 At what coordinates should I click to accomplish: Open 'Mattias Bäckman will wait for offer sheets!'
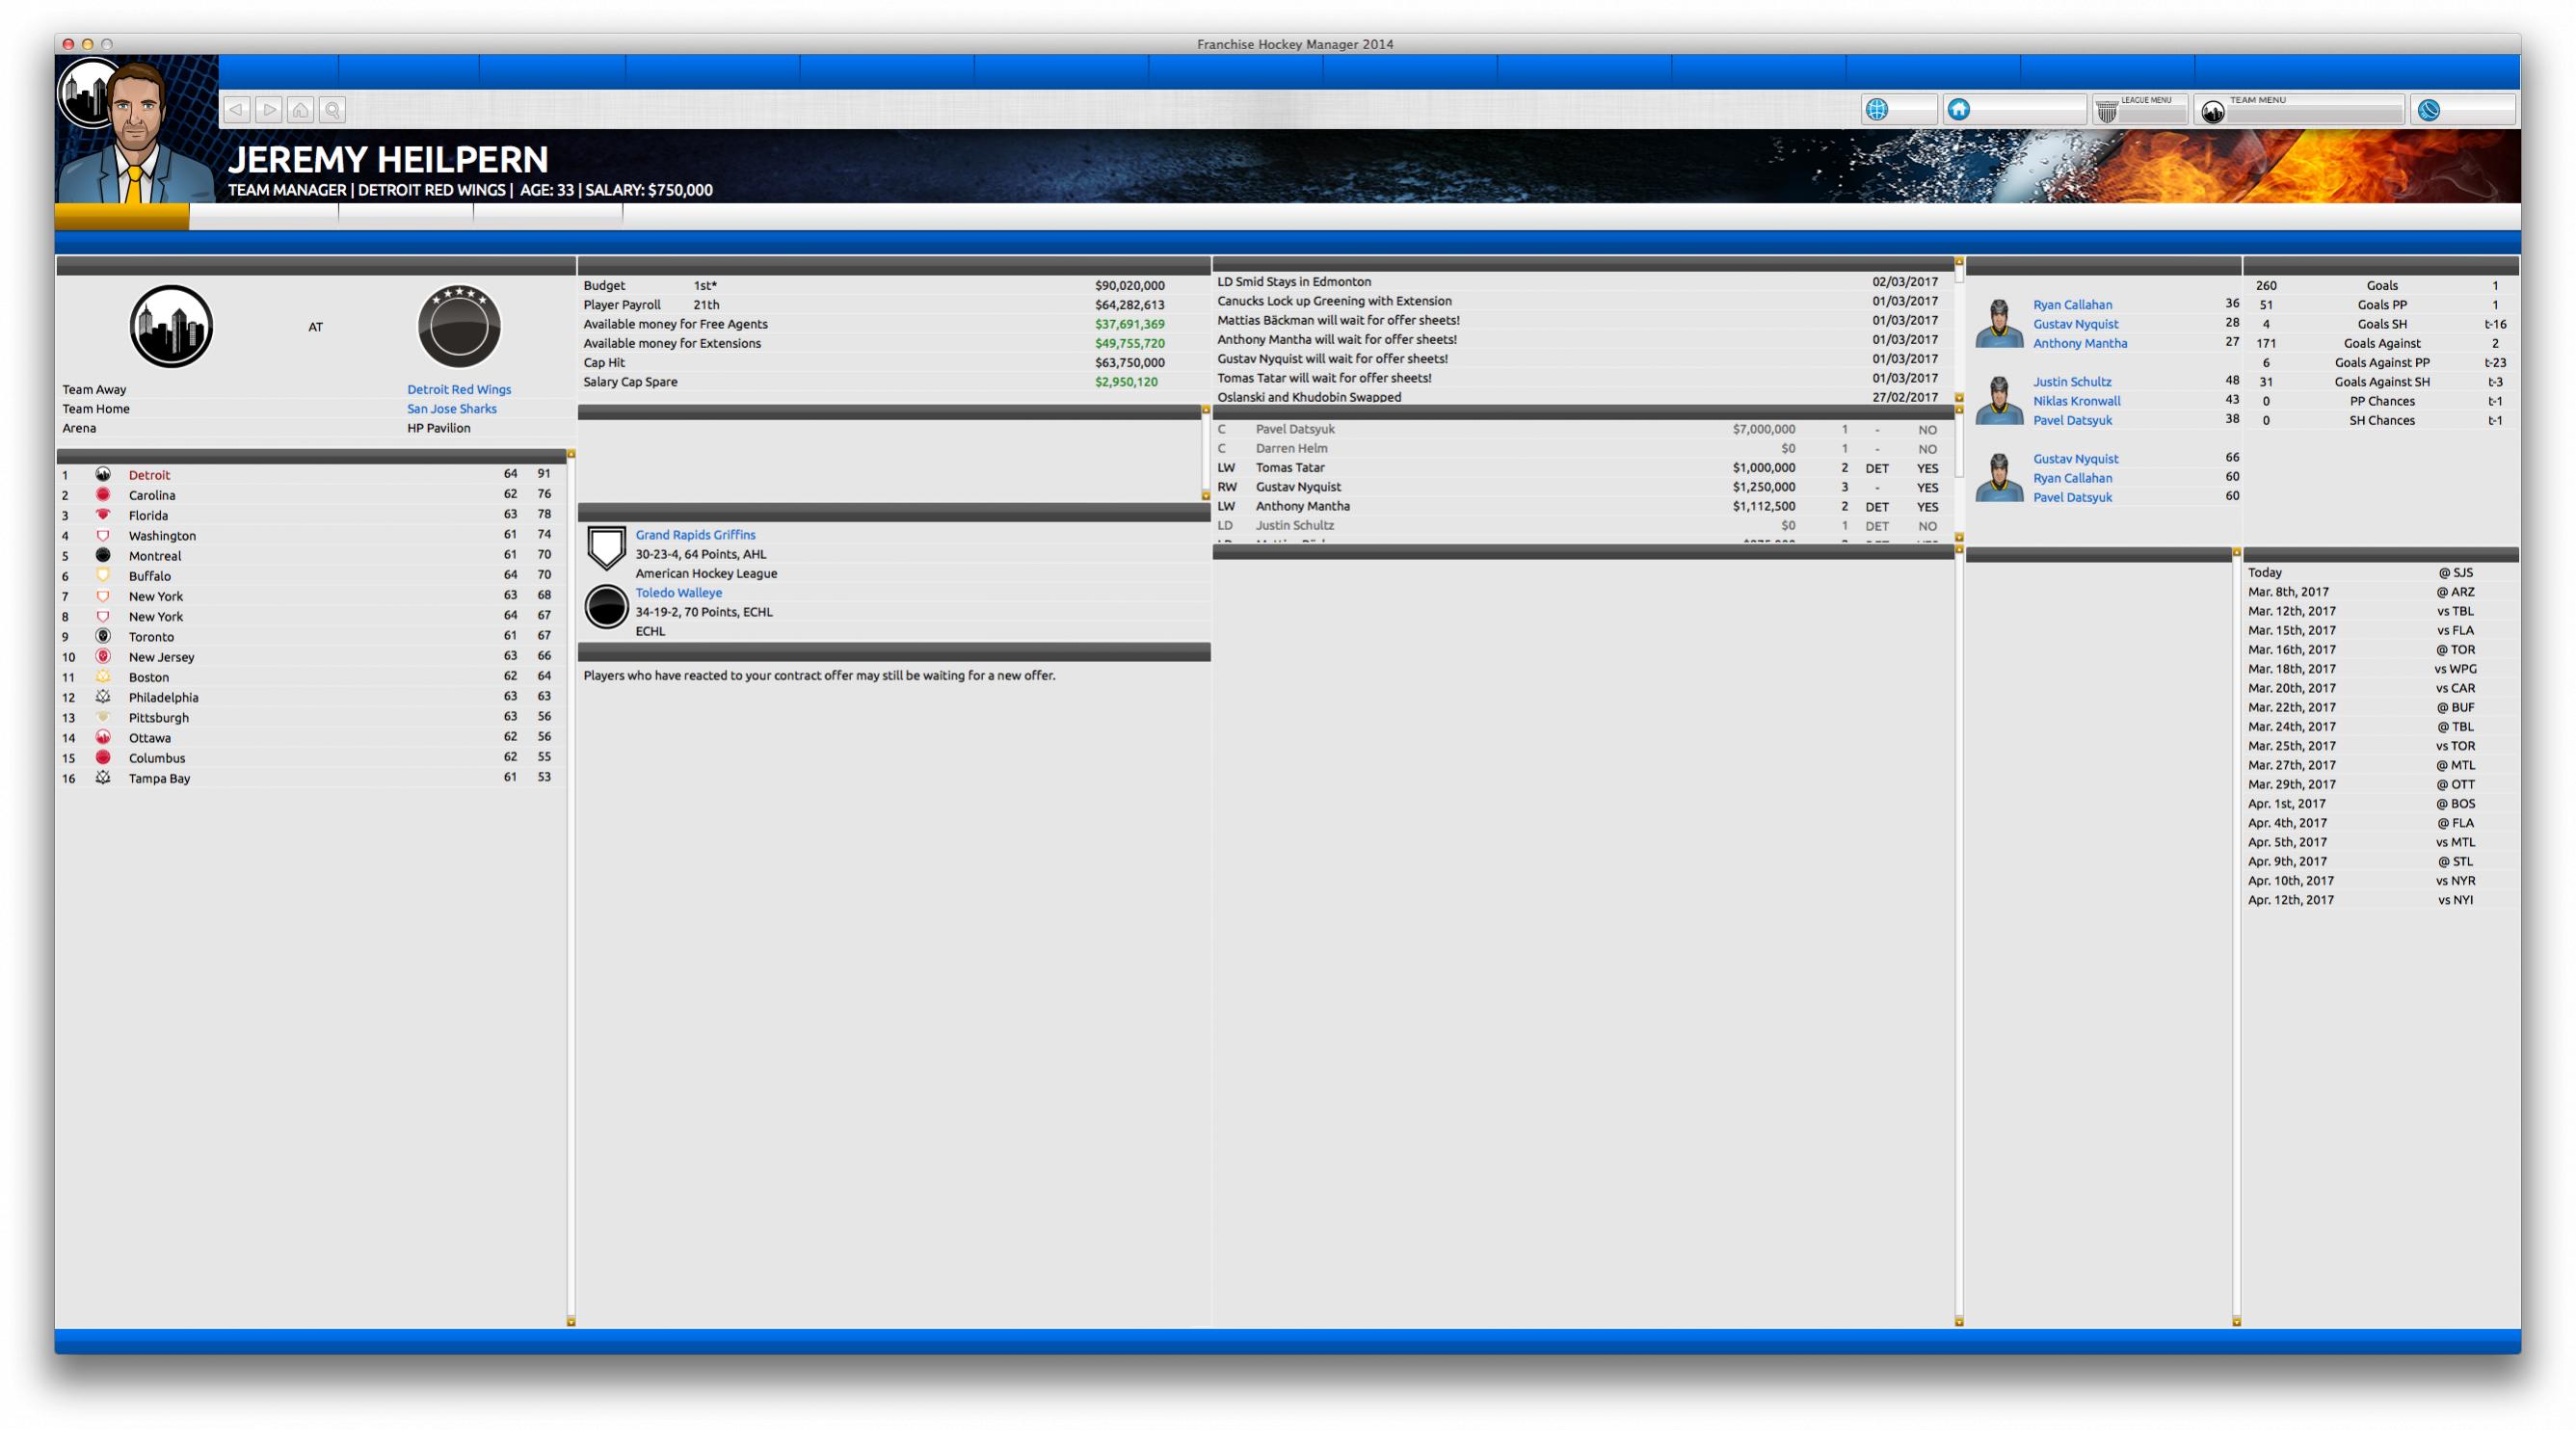[1338, 320]
